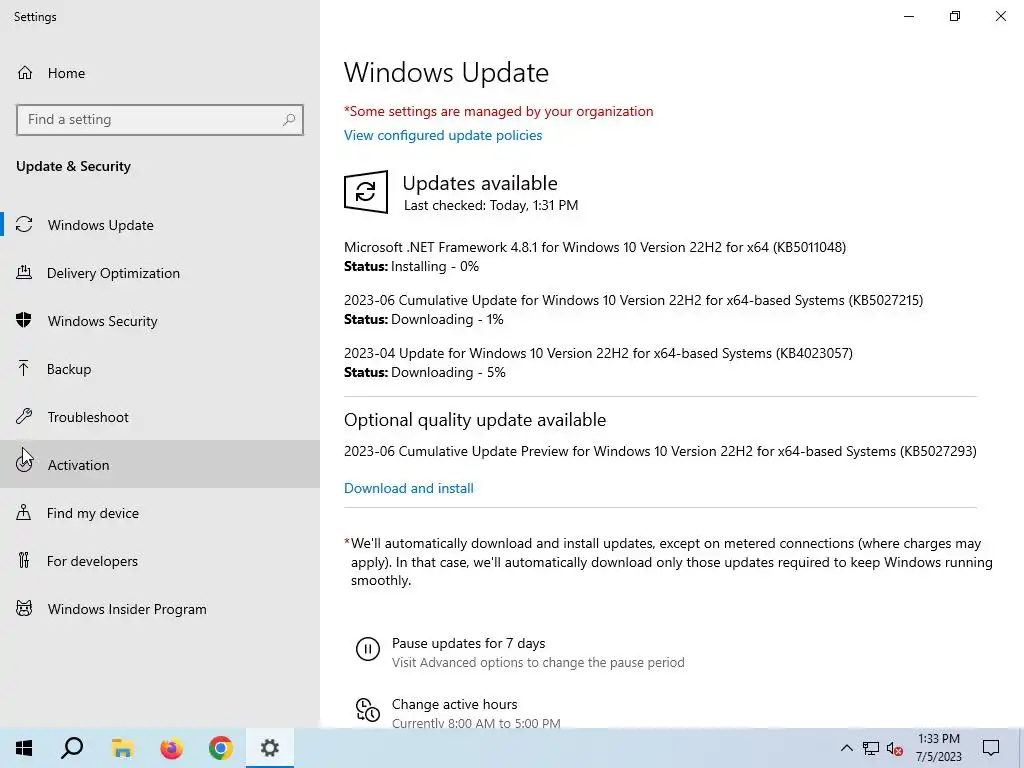
Task: Launch Firefox from the taskbar
Action: point(172,748)
